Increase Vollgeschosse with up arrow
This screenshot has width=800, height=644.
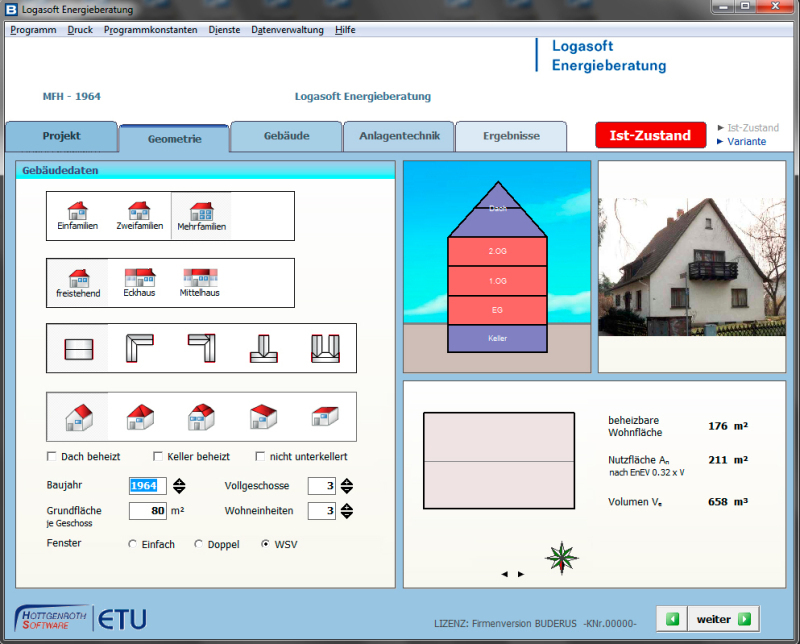347,482
